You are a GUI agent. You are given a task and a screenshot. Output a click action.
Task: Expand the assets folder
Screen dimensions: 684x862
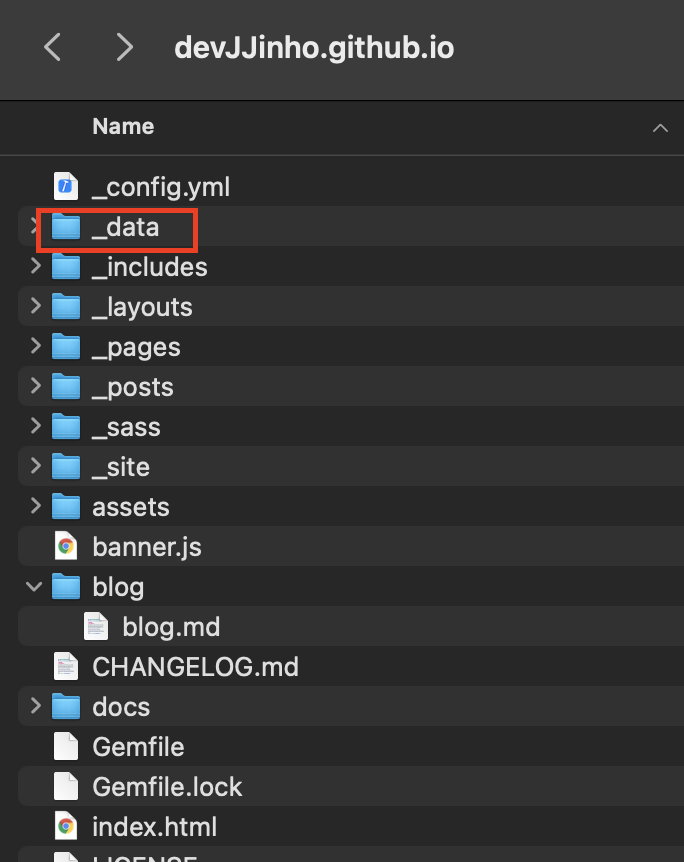click(36, 506)
